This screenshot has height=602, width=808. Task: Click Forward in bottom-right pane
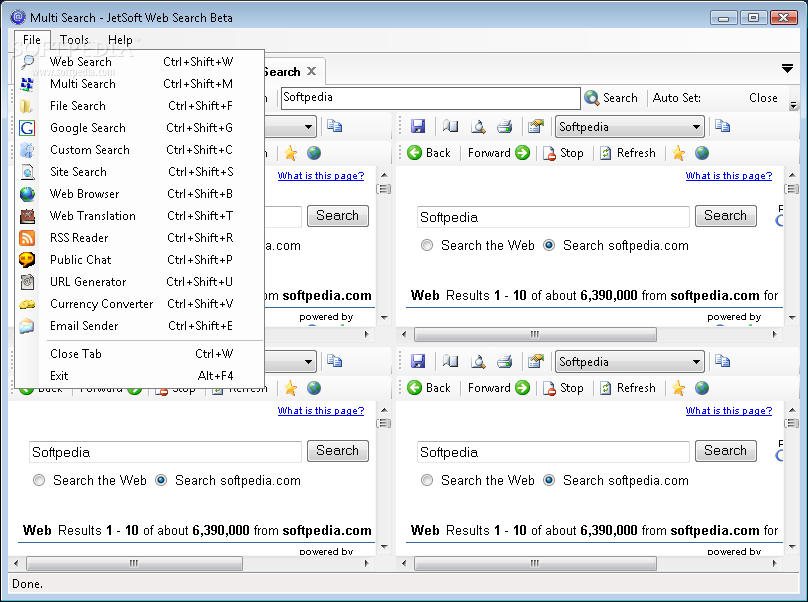pyautogui.click(x=499, y=388)
